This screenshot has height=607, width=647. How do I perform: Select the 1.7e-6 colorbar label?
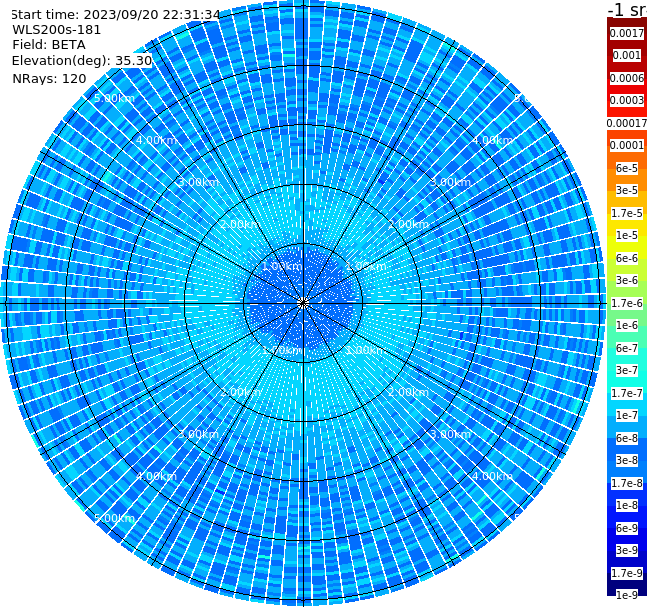[x=627, y=303]
